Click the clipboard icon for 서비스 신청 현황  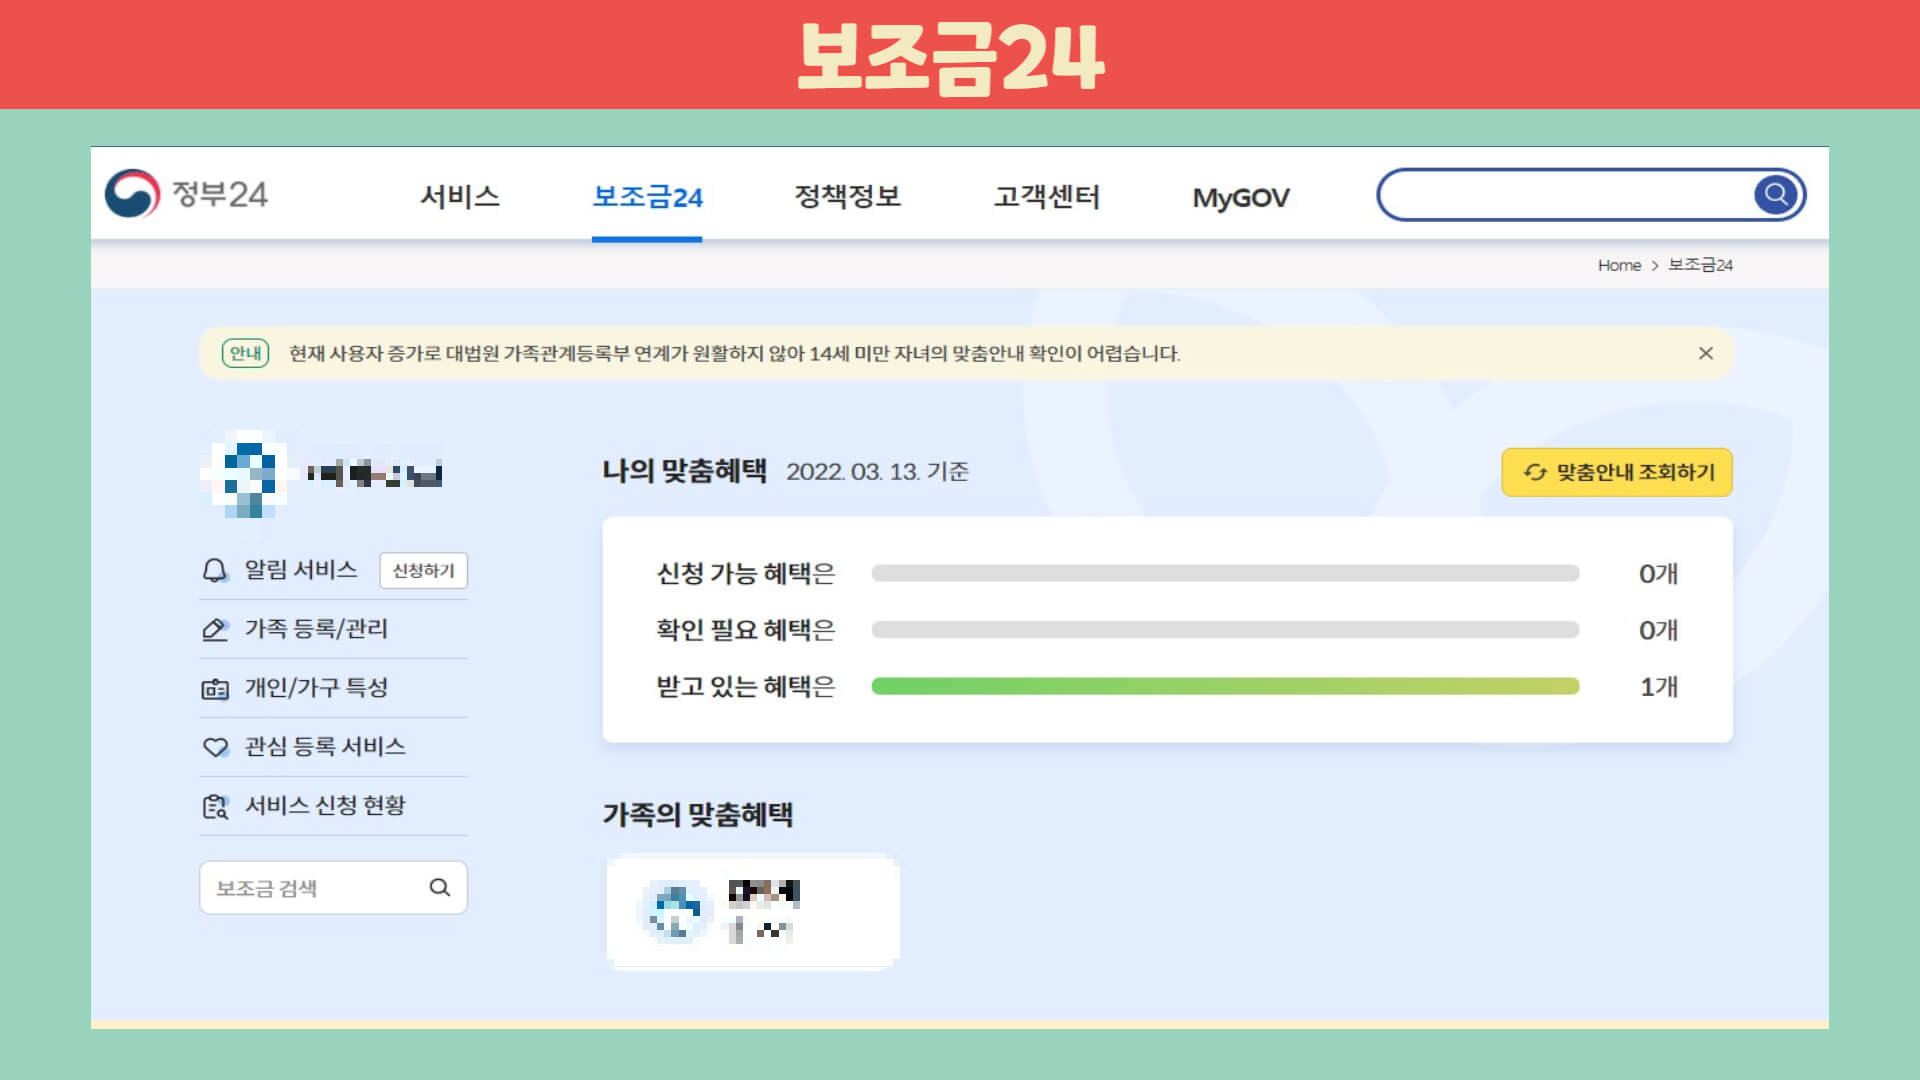pos(215,806)
